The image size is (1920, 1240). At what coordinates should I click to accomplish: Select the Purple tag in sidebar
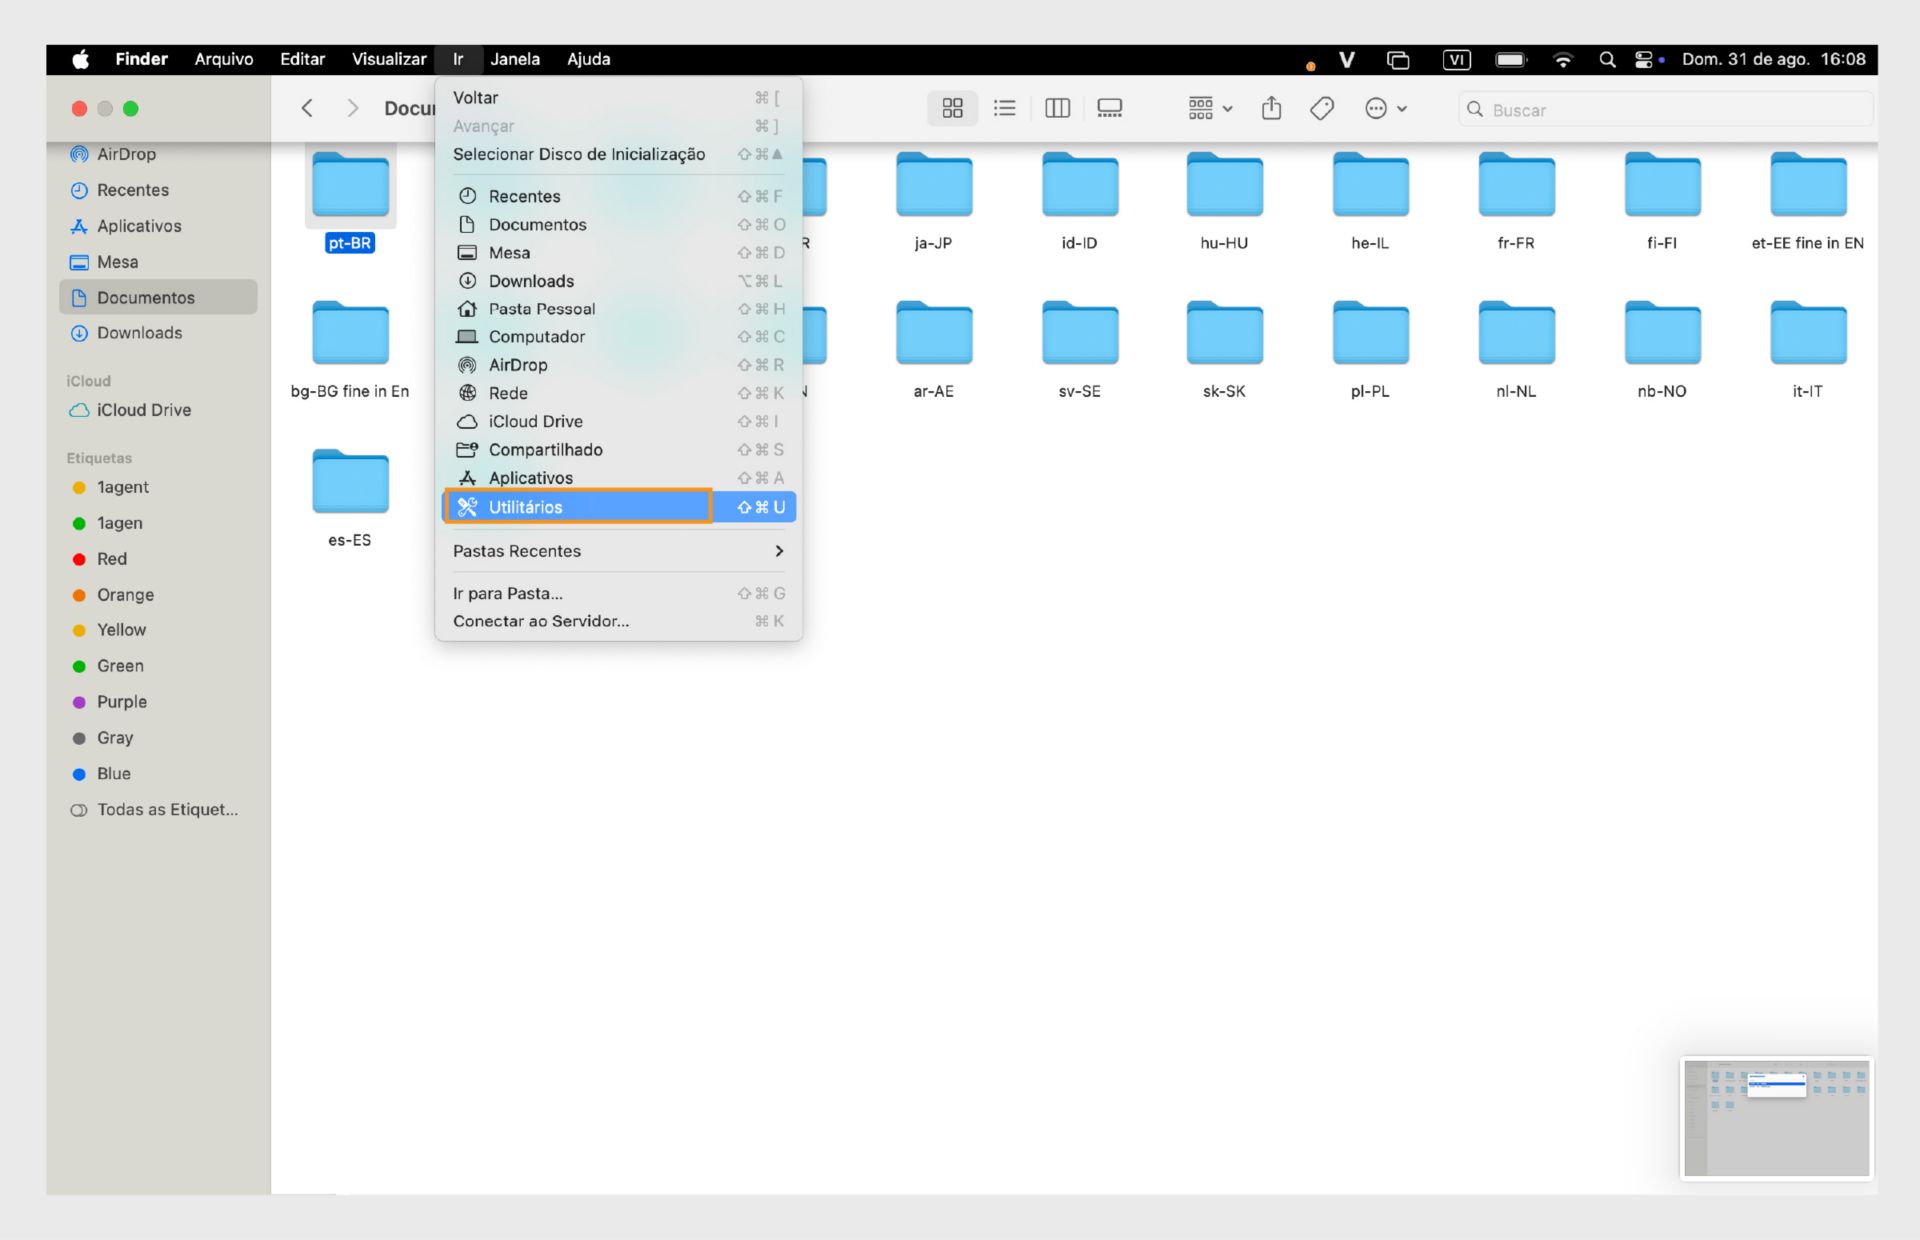pyautogui.click(x=121, y=702)
